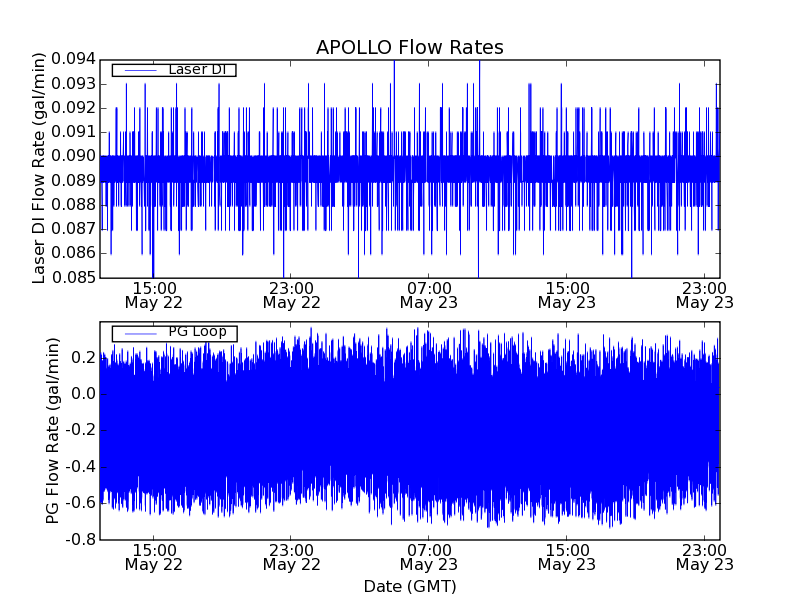
Task: Select the "PG Loop" legend label
Action: coord(196,332)
